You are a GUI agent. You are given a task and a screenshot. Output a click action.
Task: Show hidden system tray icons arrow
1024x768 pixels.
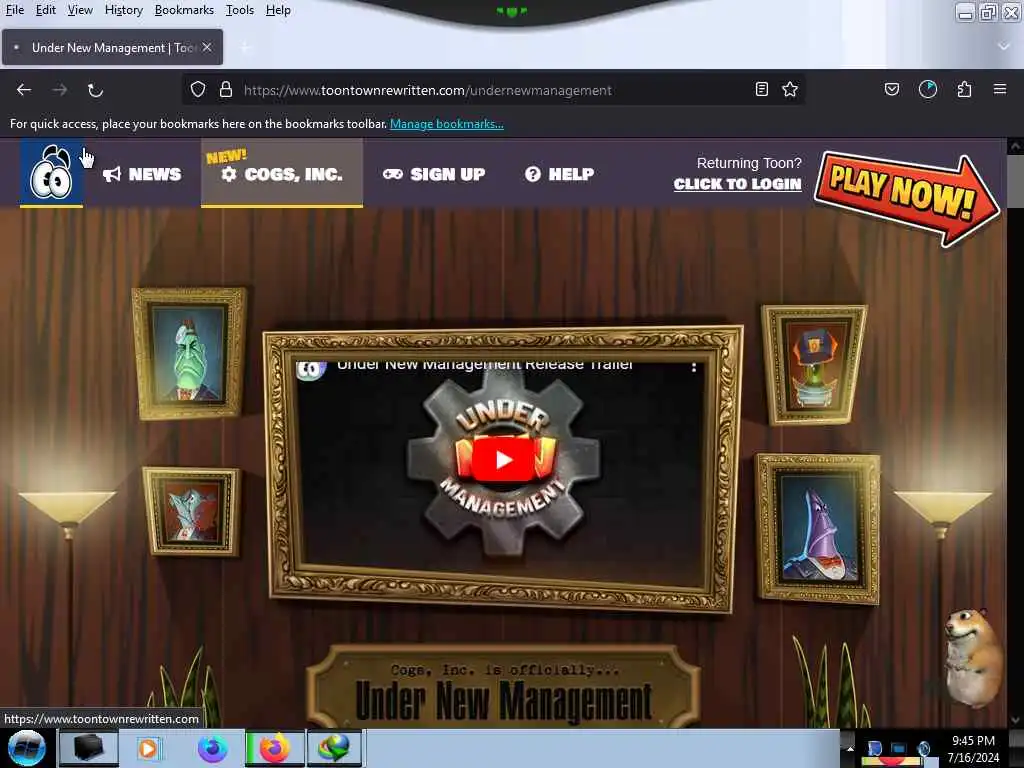pos(850,749)
